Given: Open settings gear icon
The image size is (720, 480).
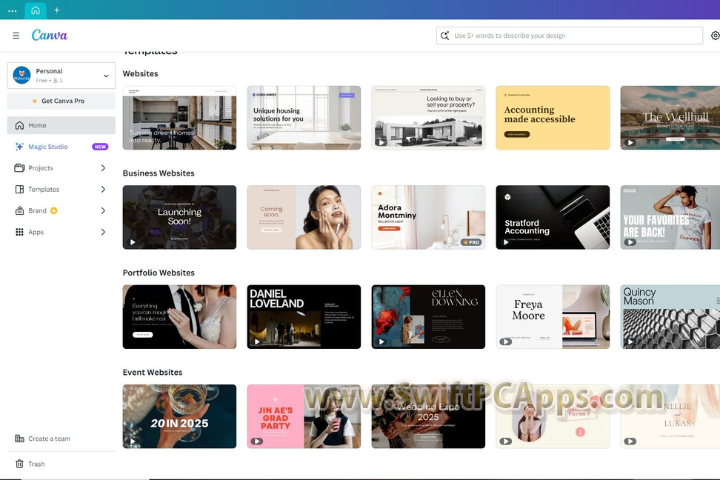Looking at the screenshot, I should 715,35.
